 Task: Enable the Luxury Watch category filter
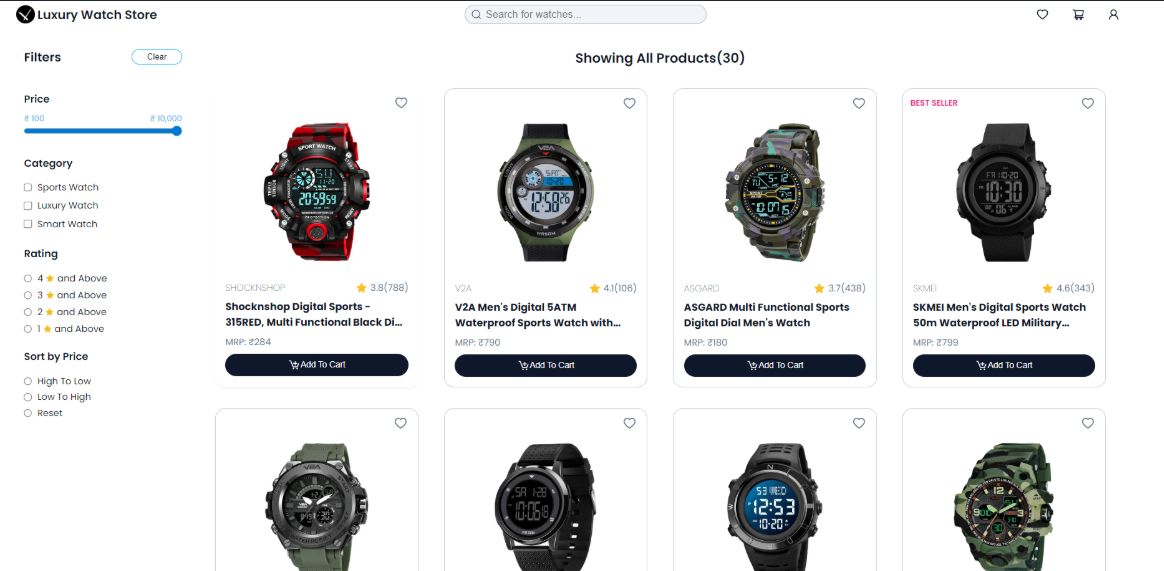28,206
